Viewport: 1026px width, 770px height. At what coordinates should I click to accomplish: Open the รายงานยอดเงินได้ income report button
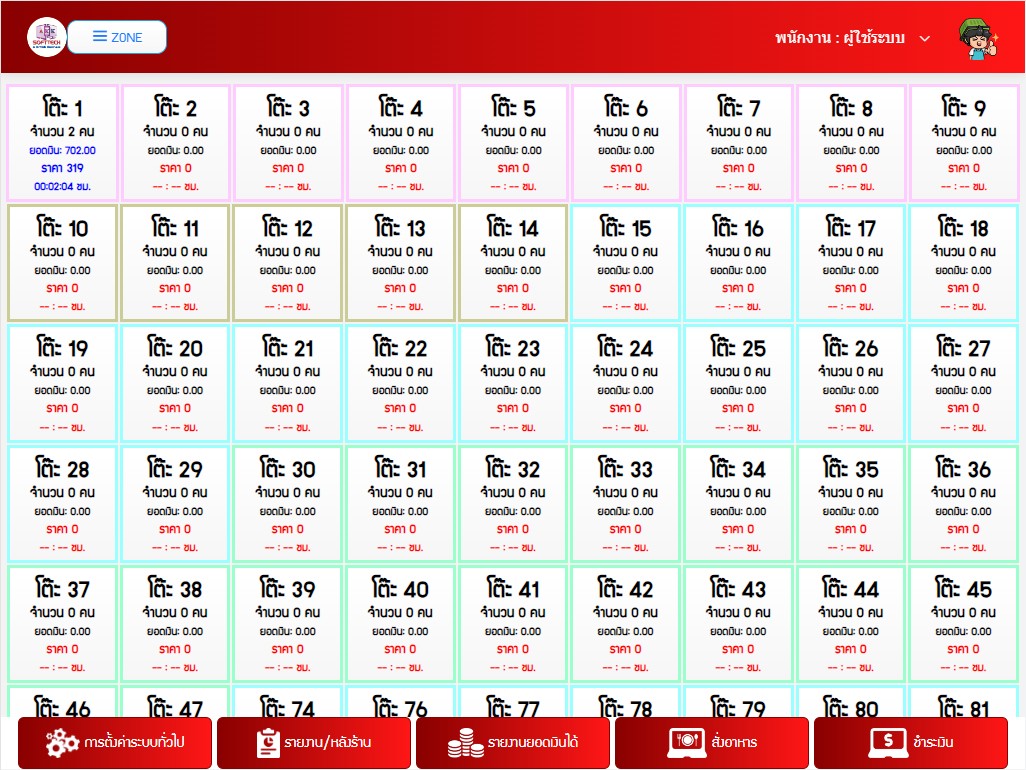click(x=512, y=743)
